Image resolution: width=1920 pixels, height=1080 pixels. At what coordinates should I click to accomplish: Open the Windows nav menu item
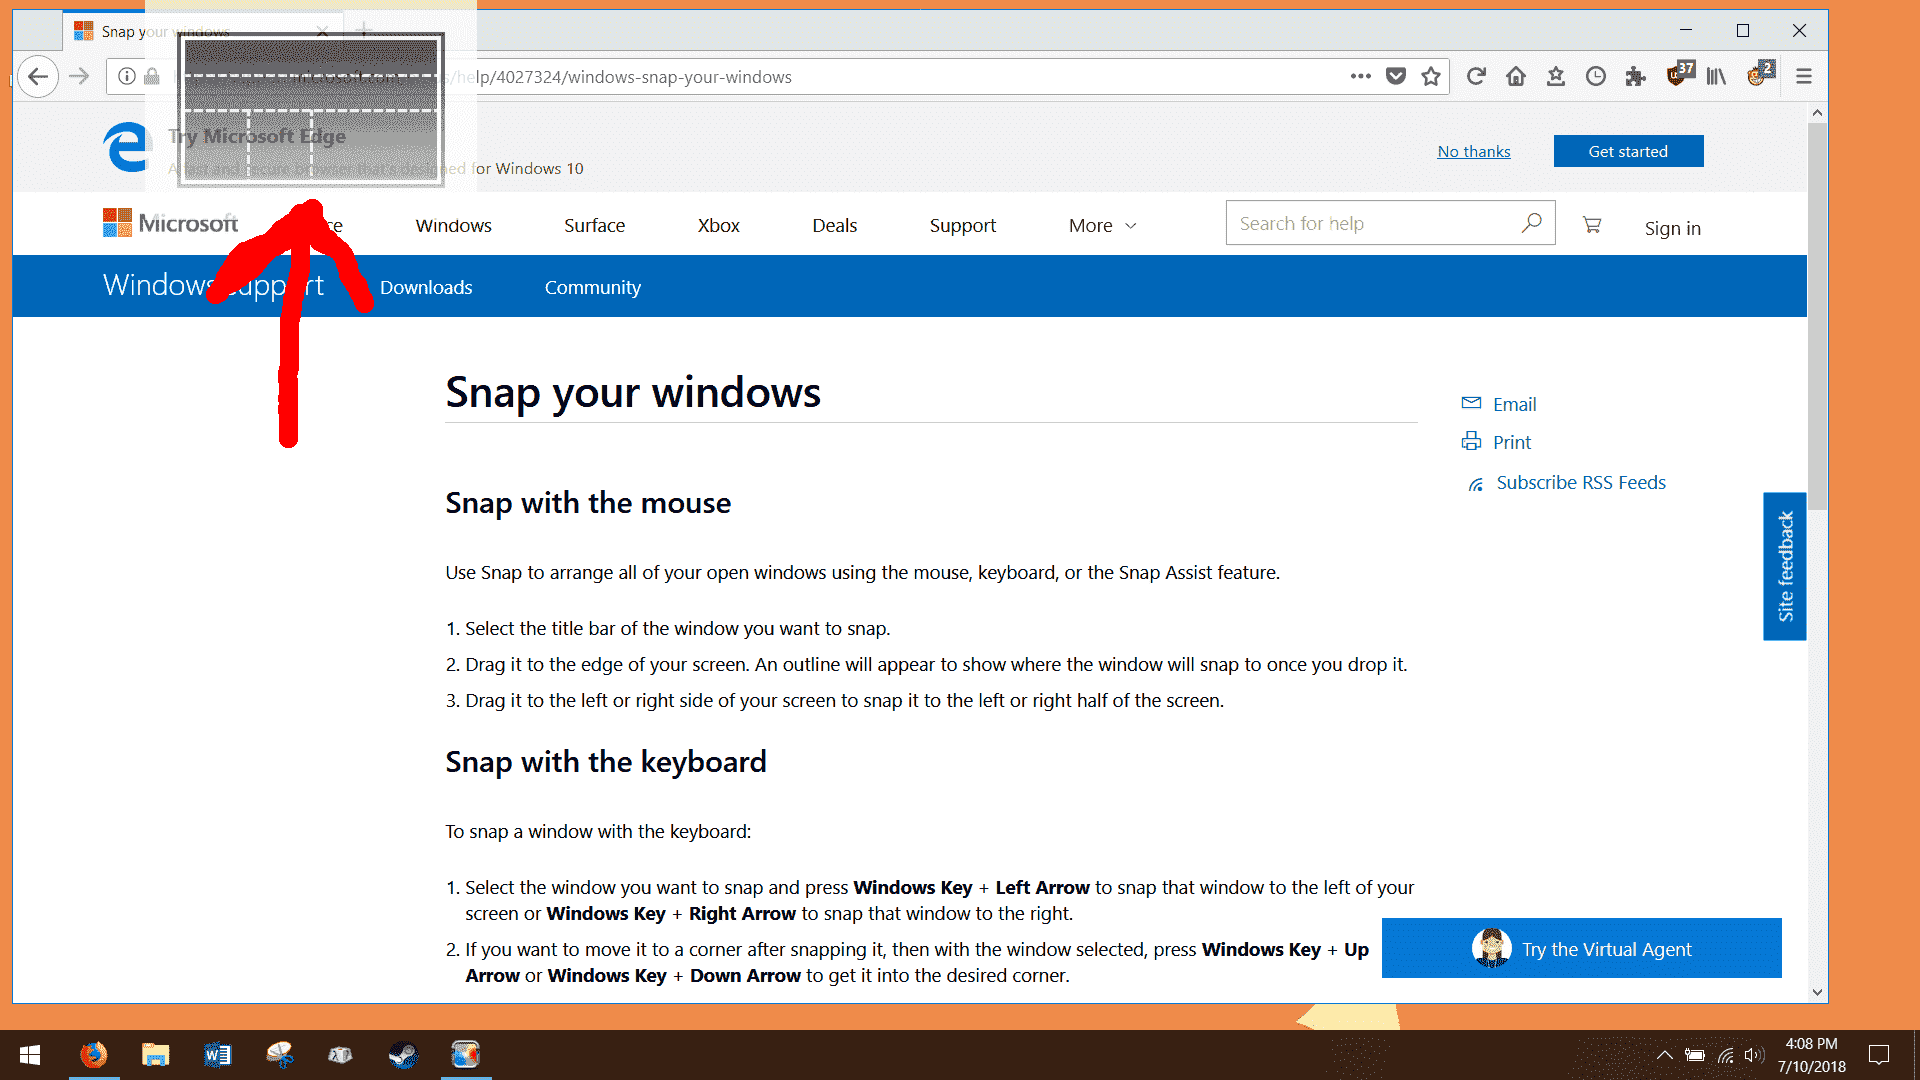click(x=454, y=226)
